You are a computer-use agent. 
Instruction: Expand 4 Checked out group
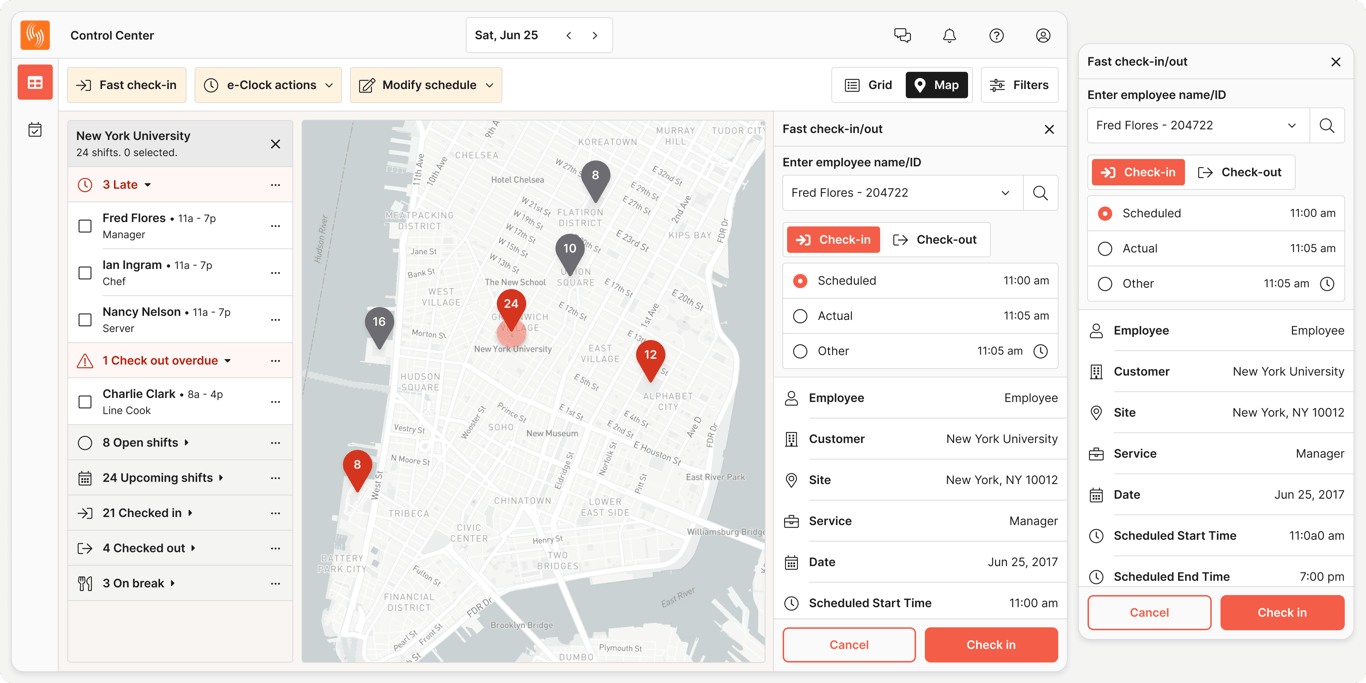pos(193,548)
